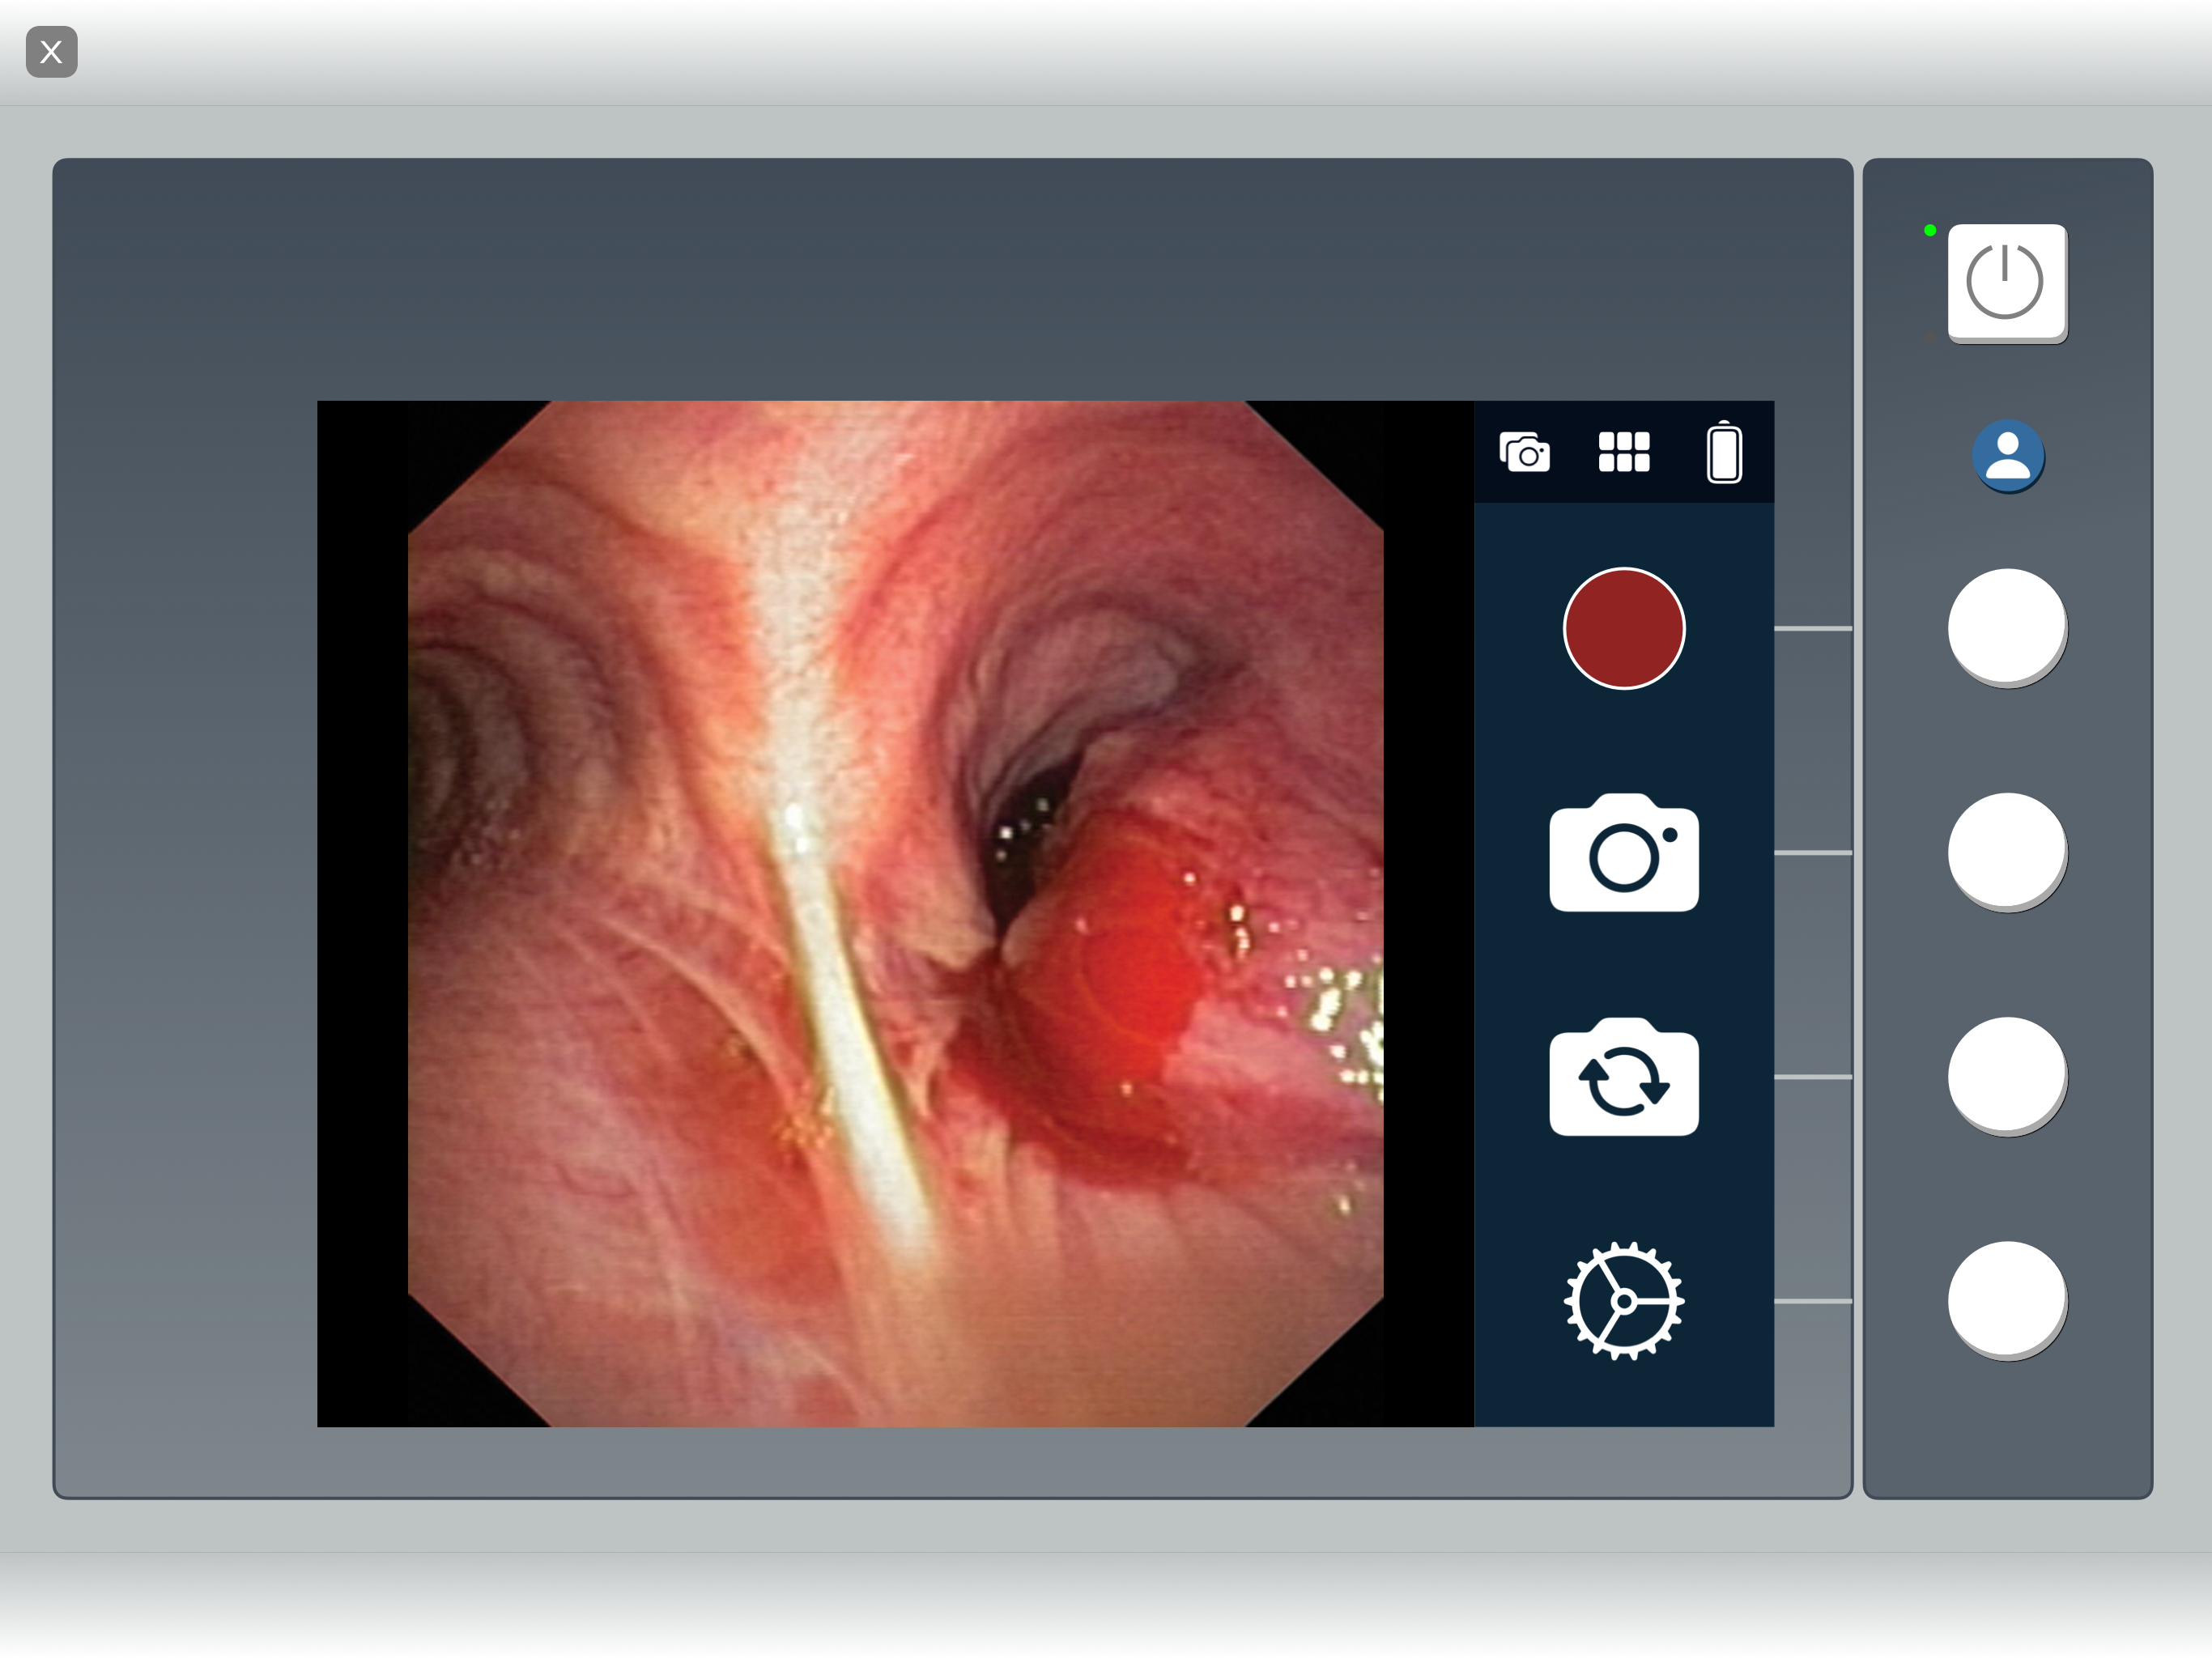
Task: Click the large capture photo camera icon
Action: tap(1623, 853)
